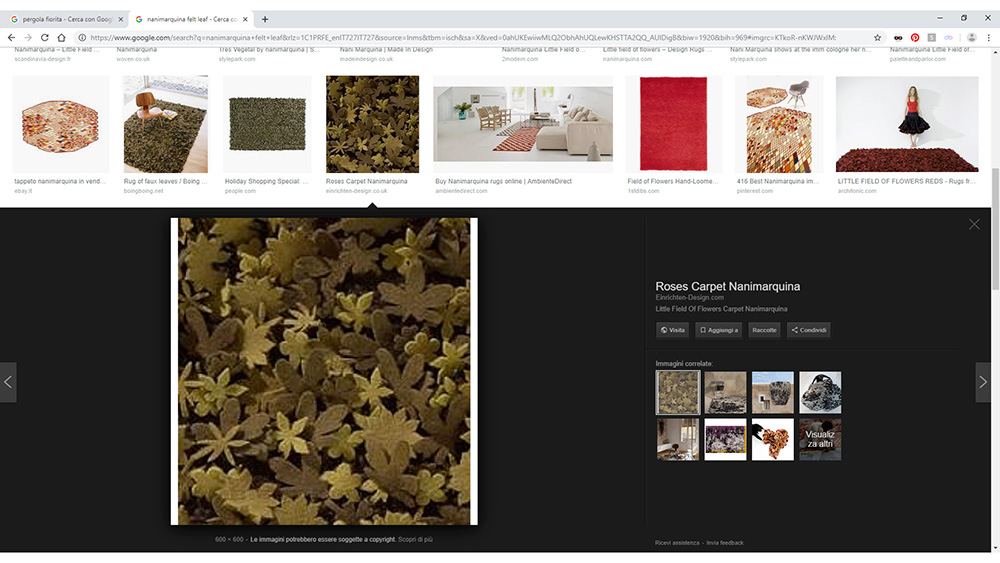Select the nanimarquina felt leaf tab
Image resolution: width=1000 pixels, height=563 pixels.
191,19
